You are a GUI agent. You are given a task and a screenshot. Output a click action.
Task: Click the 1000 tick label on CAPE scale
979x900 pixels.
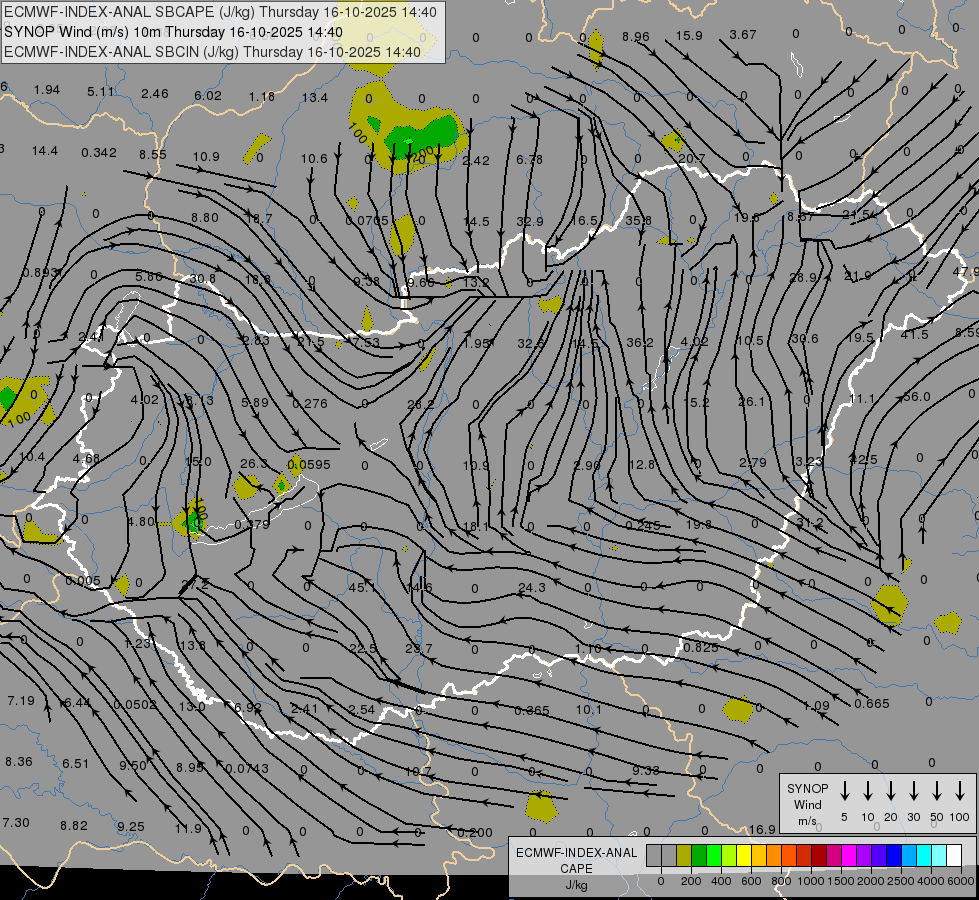coord(810,881)
